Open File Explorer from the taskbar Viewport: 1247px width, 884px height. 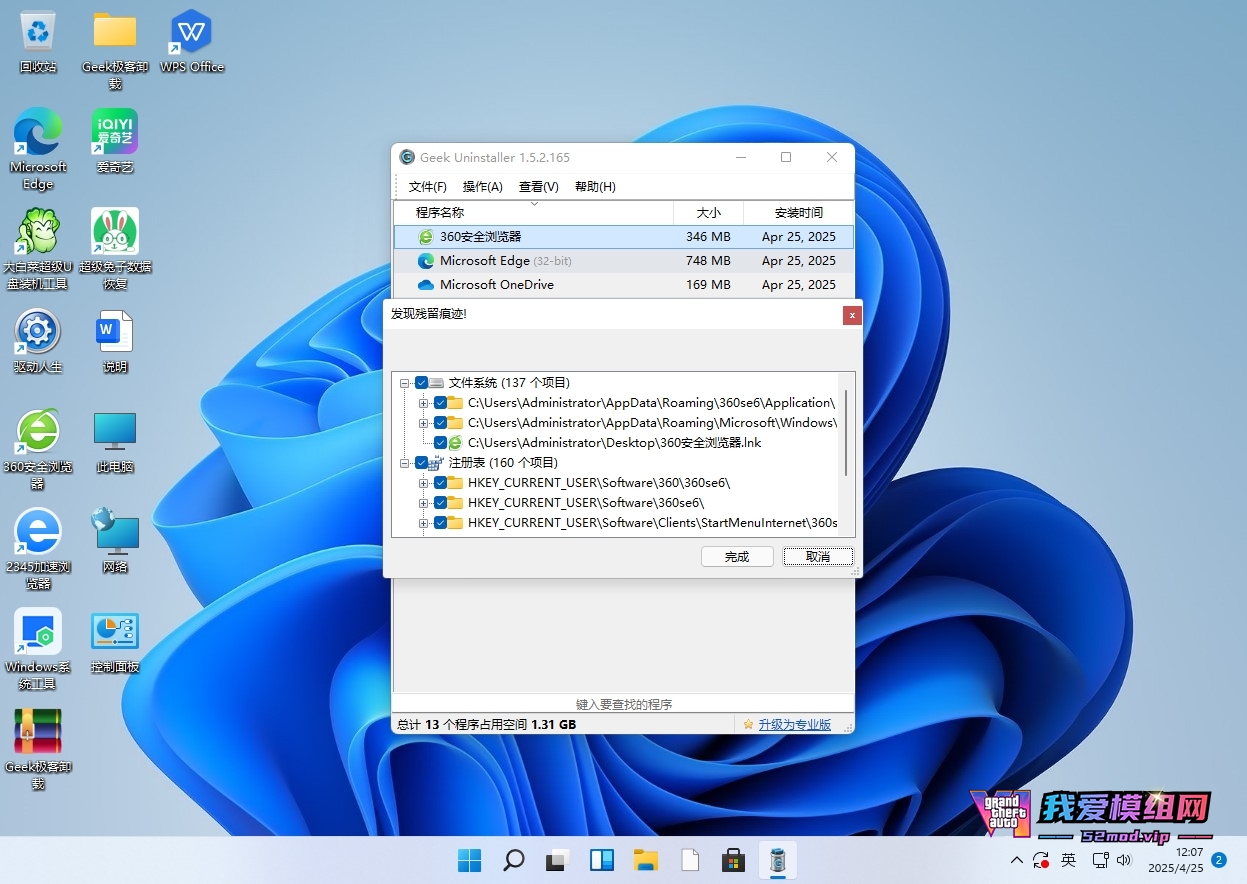click(645, 860)
